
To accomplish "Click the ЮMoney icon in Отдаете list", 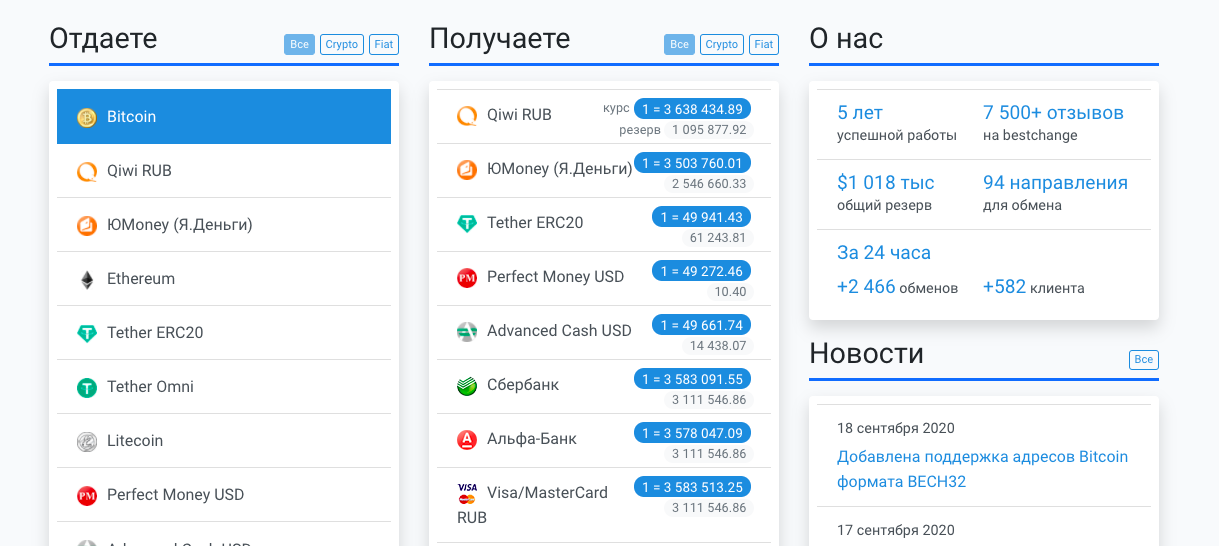I will click(x=87, y=225).
